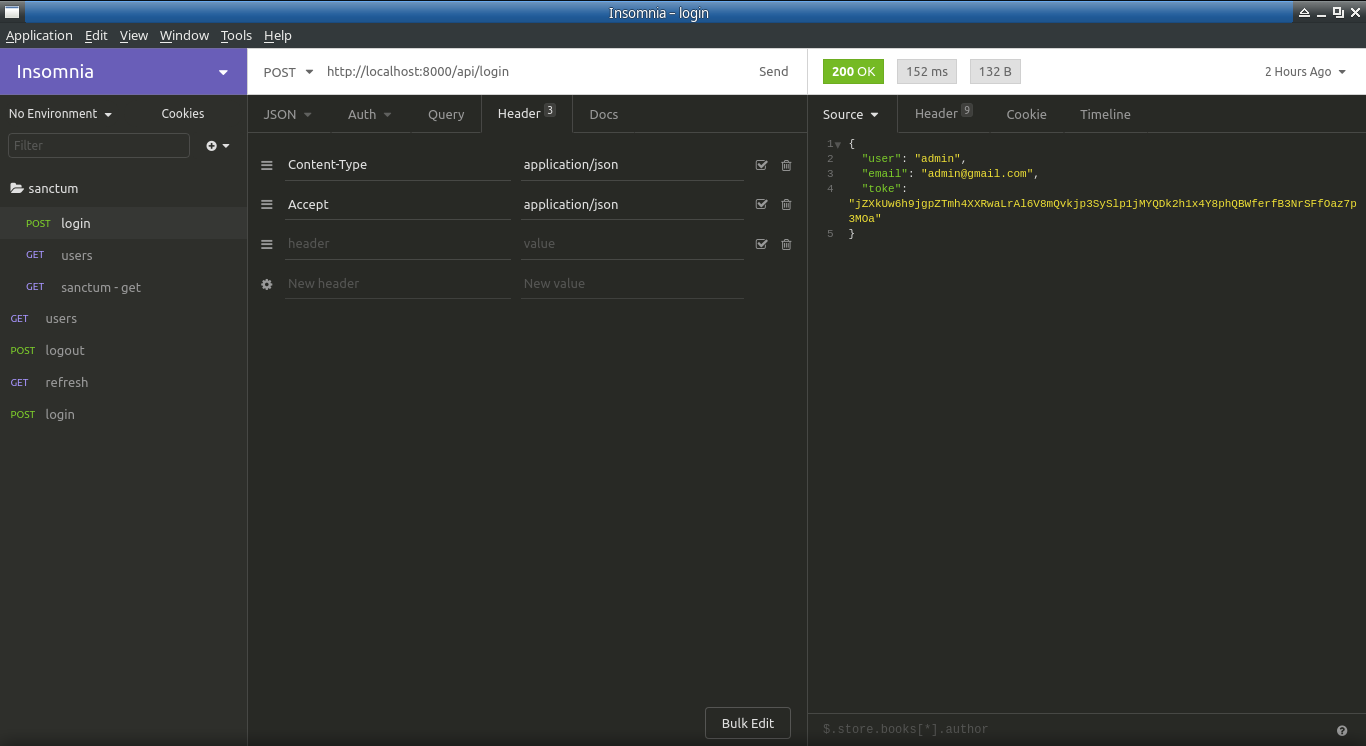Open the Cookies manager
This screenshot has height=746, width=1366.
click(183, 114)
